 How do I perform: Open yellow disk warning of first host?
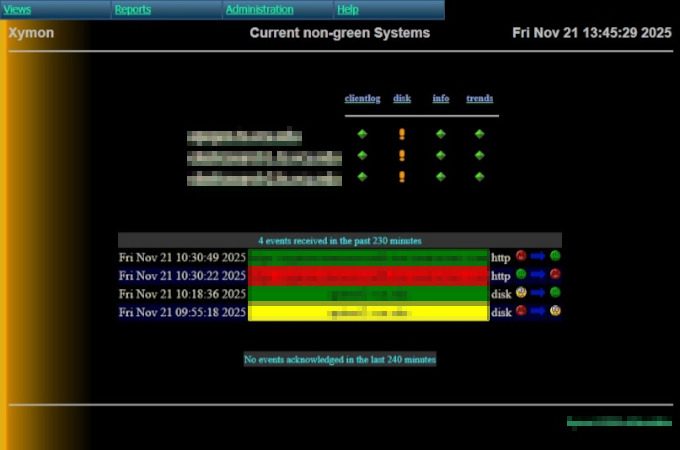coord(402,134)
